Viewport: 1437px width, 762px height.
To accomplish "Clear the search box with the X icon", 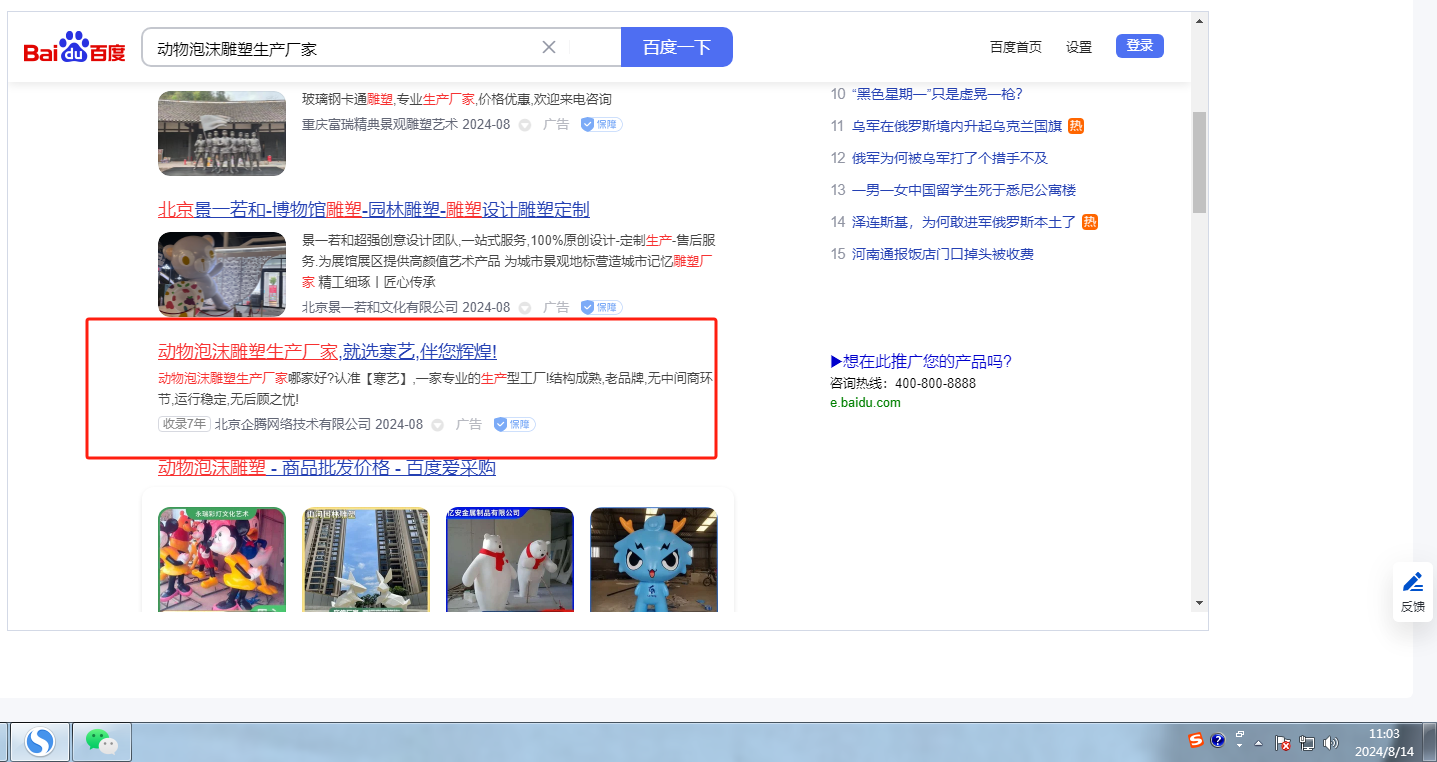I will 549,47.
